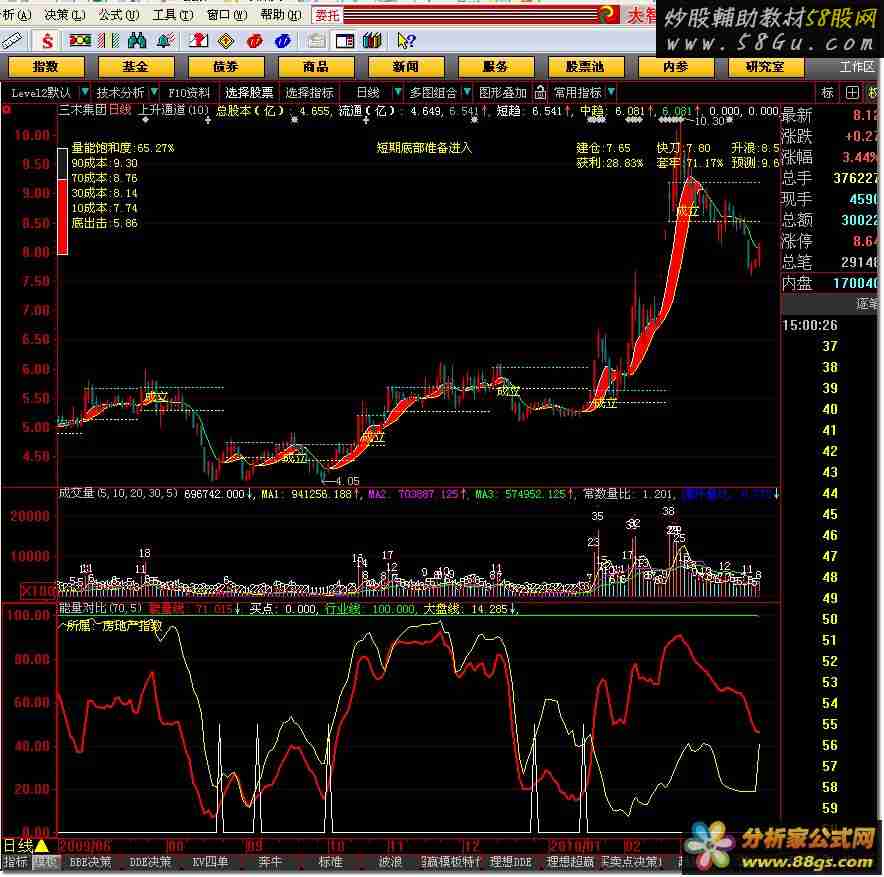Screen dimensions: 884x877
Task: Click the 所属: 房地产指数 label
Action: (114, 625)
